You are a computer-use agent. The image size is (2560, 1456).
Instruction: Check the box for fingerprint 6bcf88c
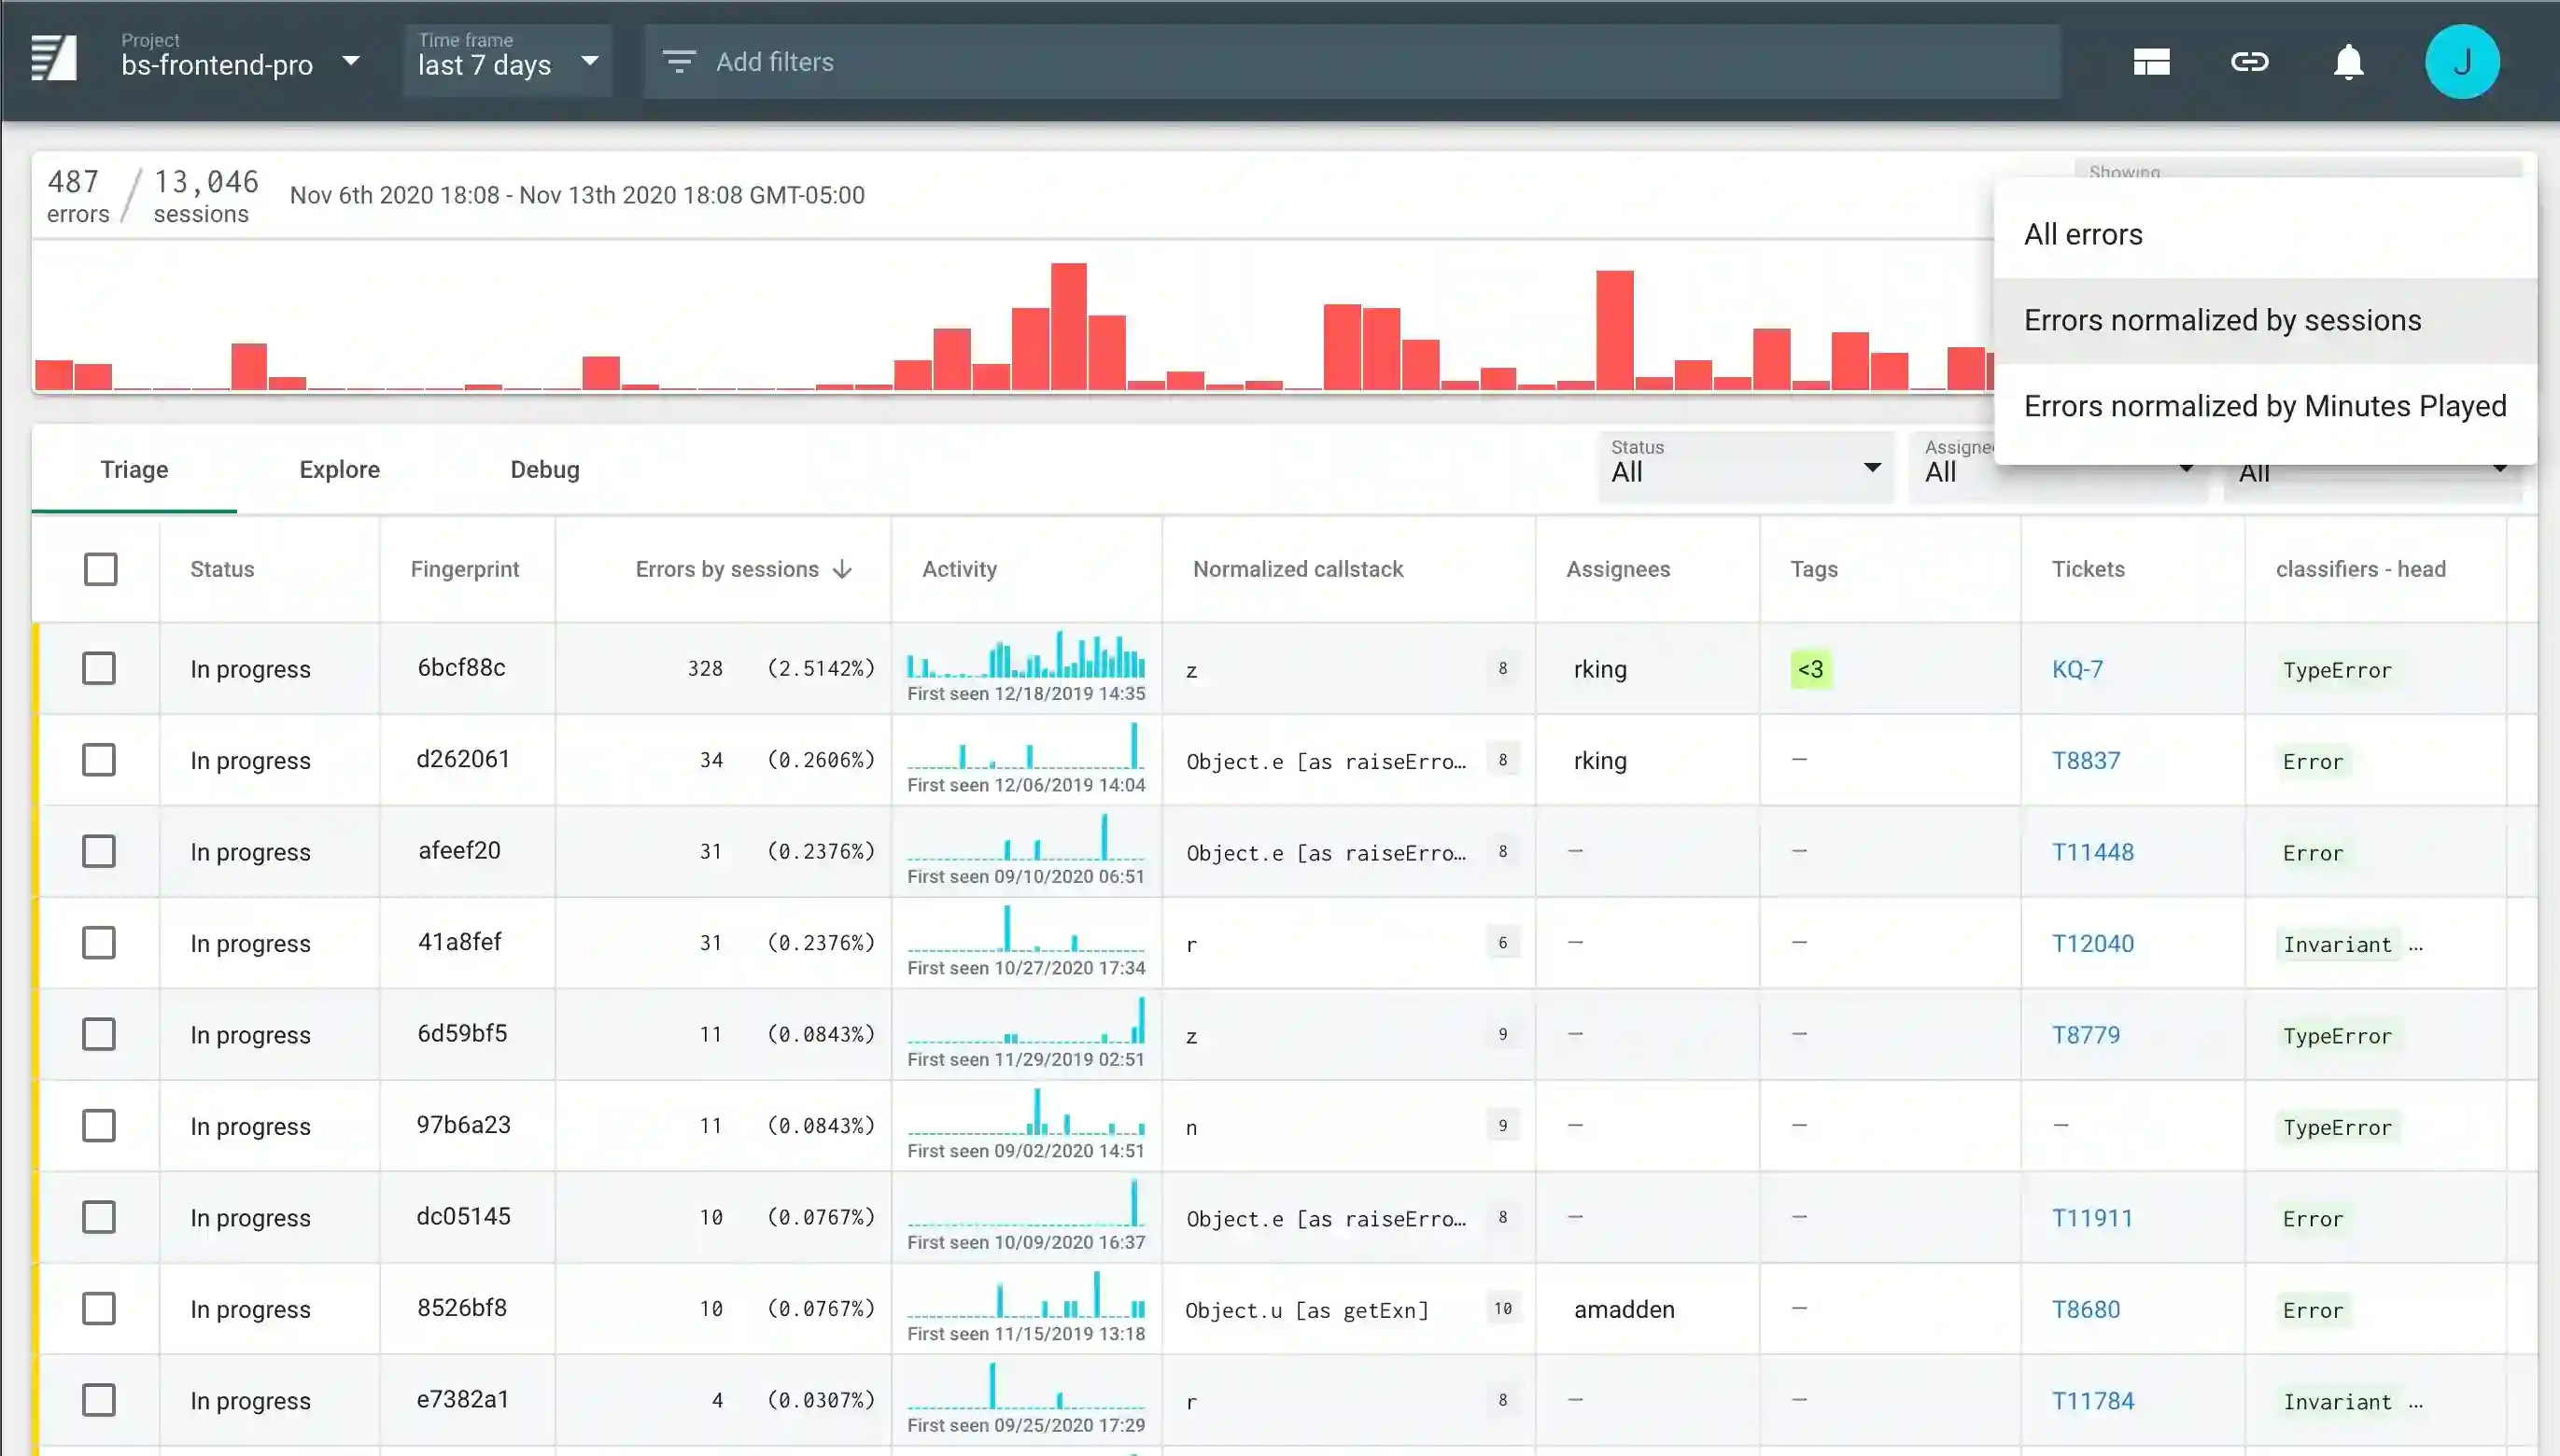click(99, 669)
